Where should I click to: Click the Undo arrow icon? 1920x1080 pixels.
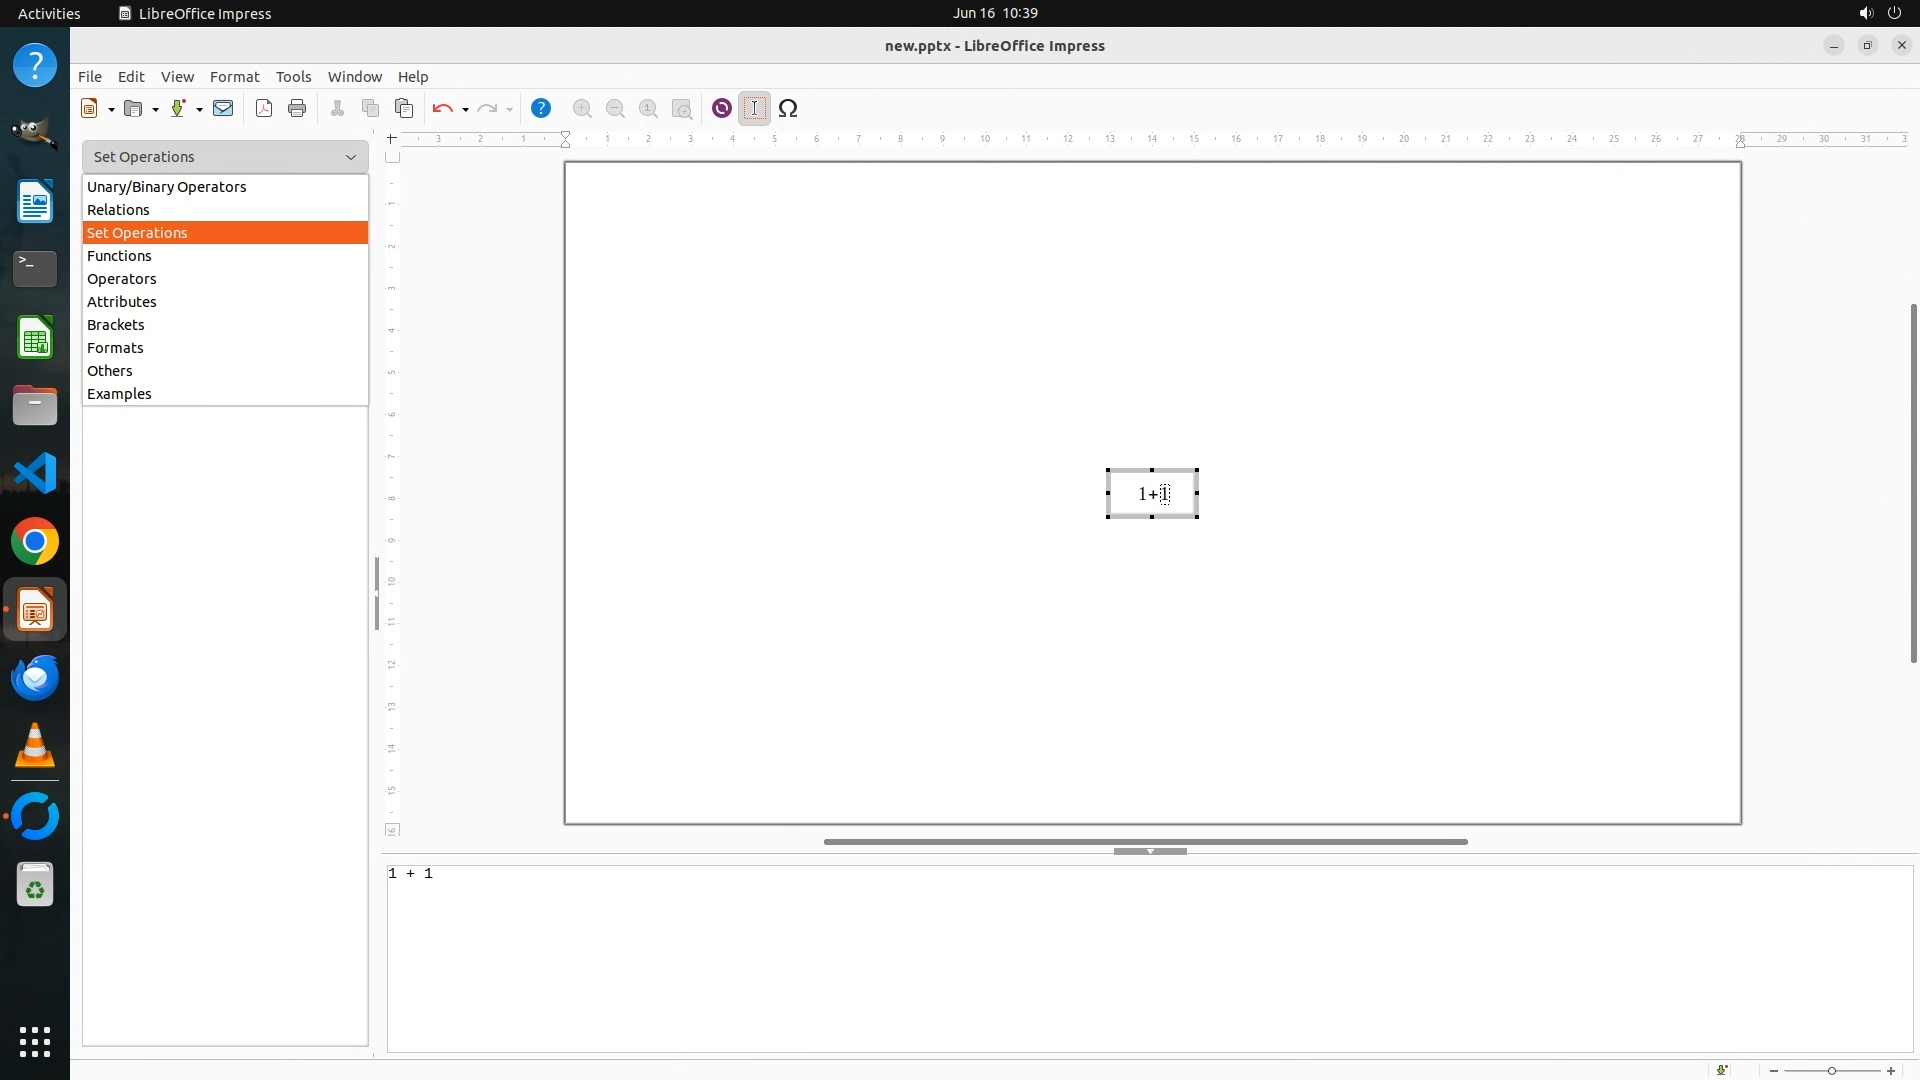(442, 108)
